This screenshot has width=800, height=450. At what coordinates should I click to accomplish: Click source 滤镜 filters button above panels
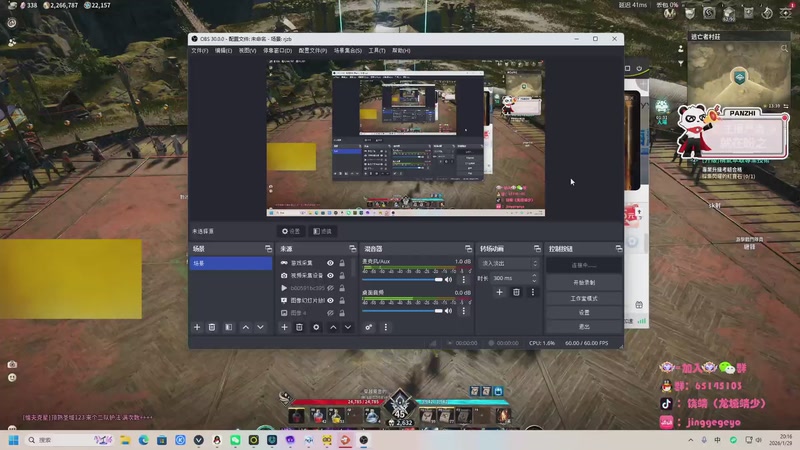[322, 231]
